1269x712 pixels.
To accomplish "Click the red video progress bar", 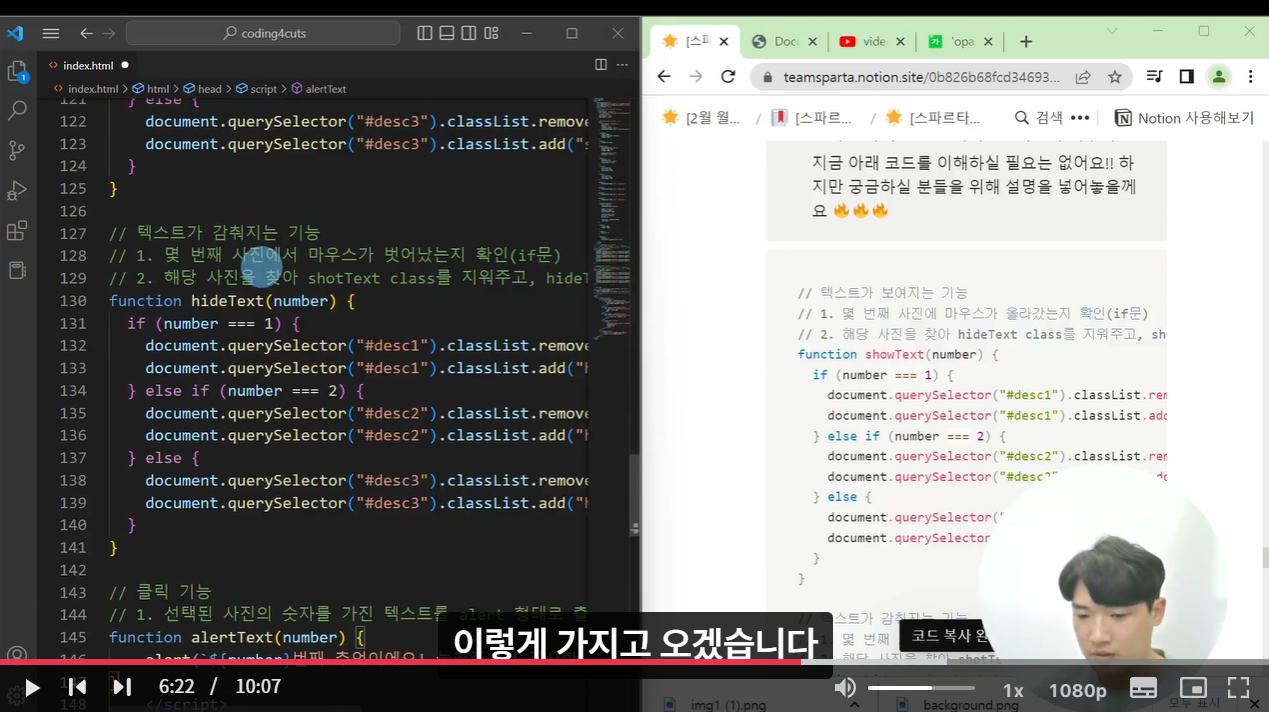I will point(400,662).
